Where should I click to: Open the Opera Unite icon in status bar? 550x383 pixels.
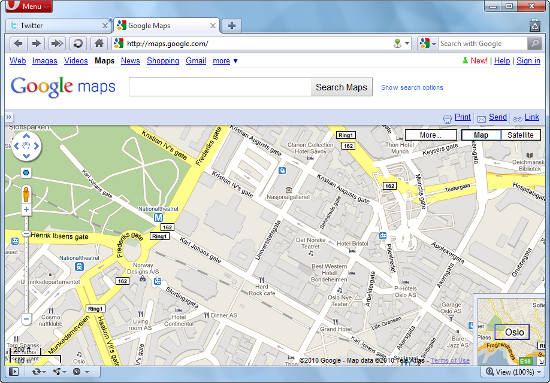click(59, 371)
